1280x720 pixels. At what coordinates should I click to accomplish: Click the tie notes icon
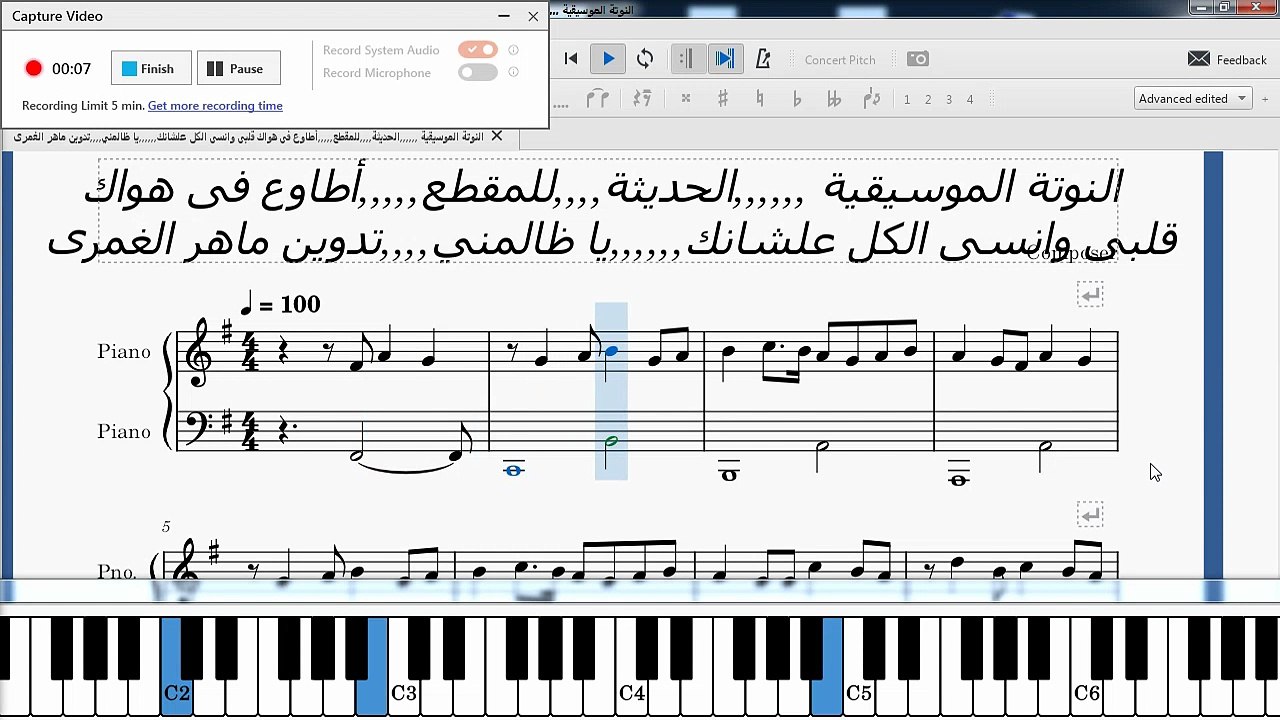(x=598, y=98)
